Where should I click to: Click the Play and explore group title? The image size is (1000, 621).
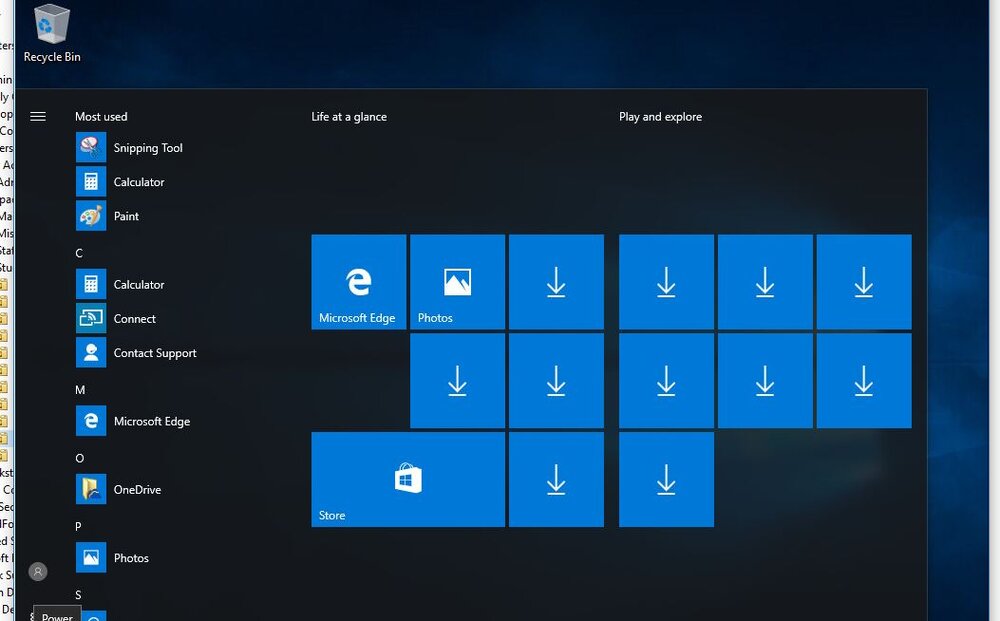click(x=660, y=117)
